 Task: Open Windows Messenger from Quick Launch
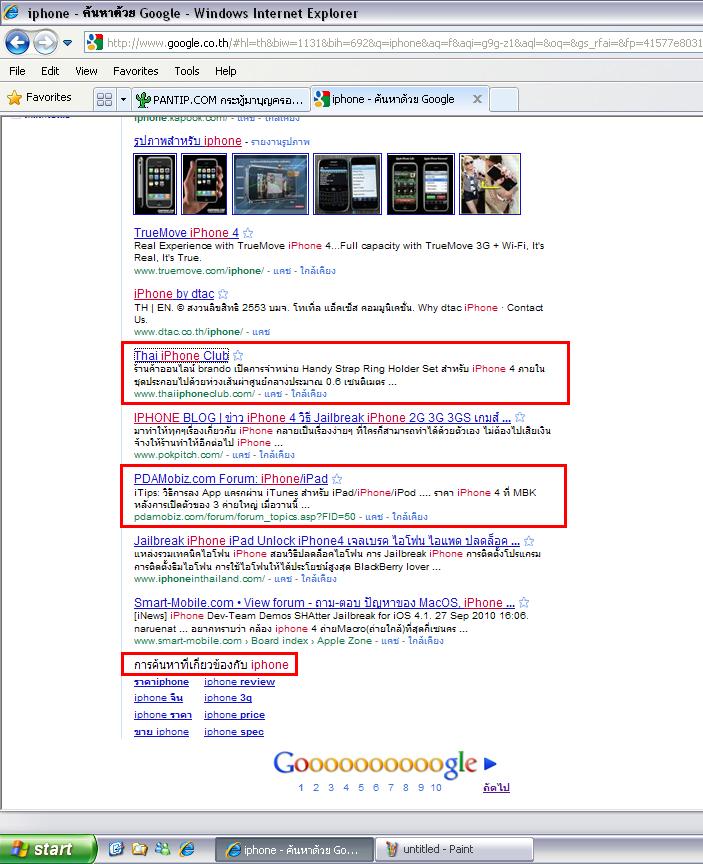pyautogui.click(x=163, y=849)
